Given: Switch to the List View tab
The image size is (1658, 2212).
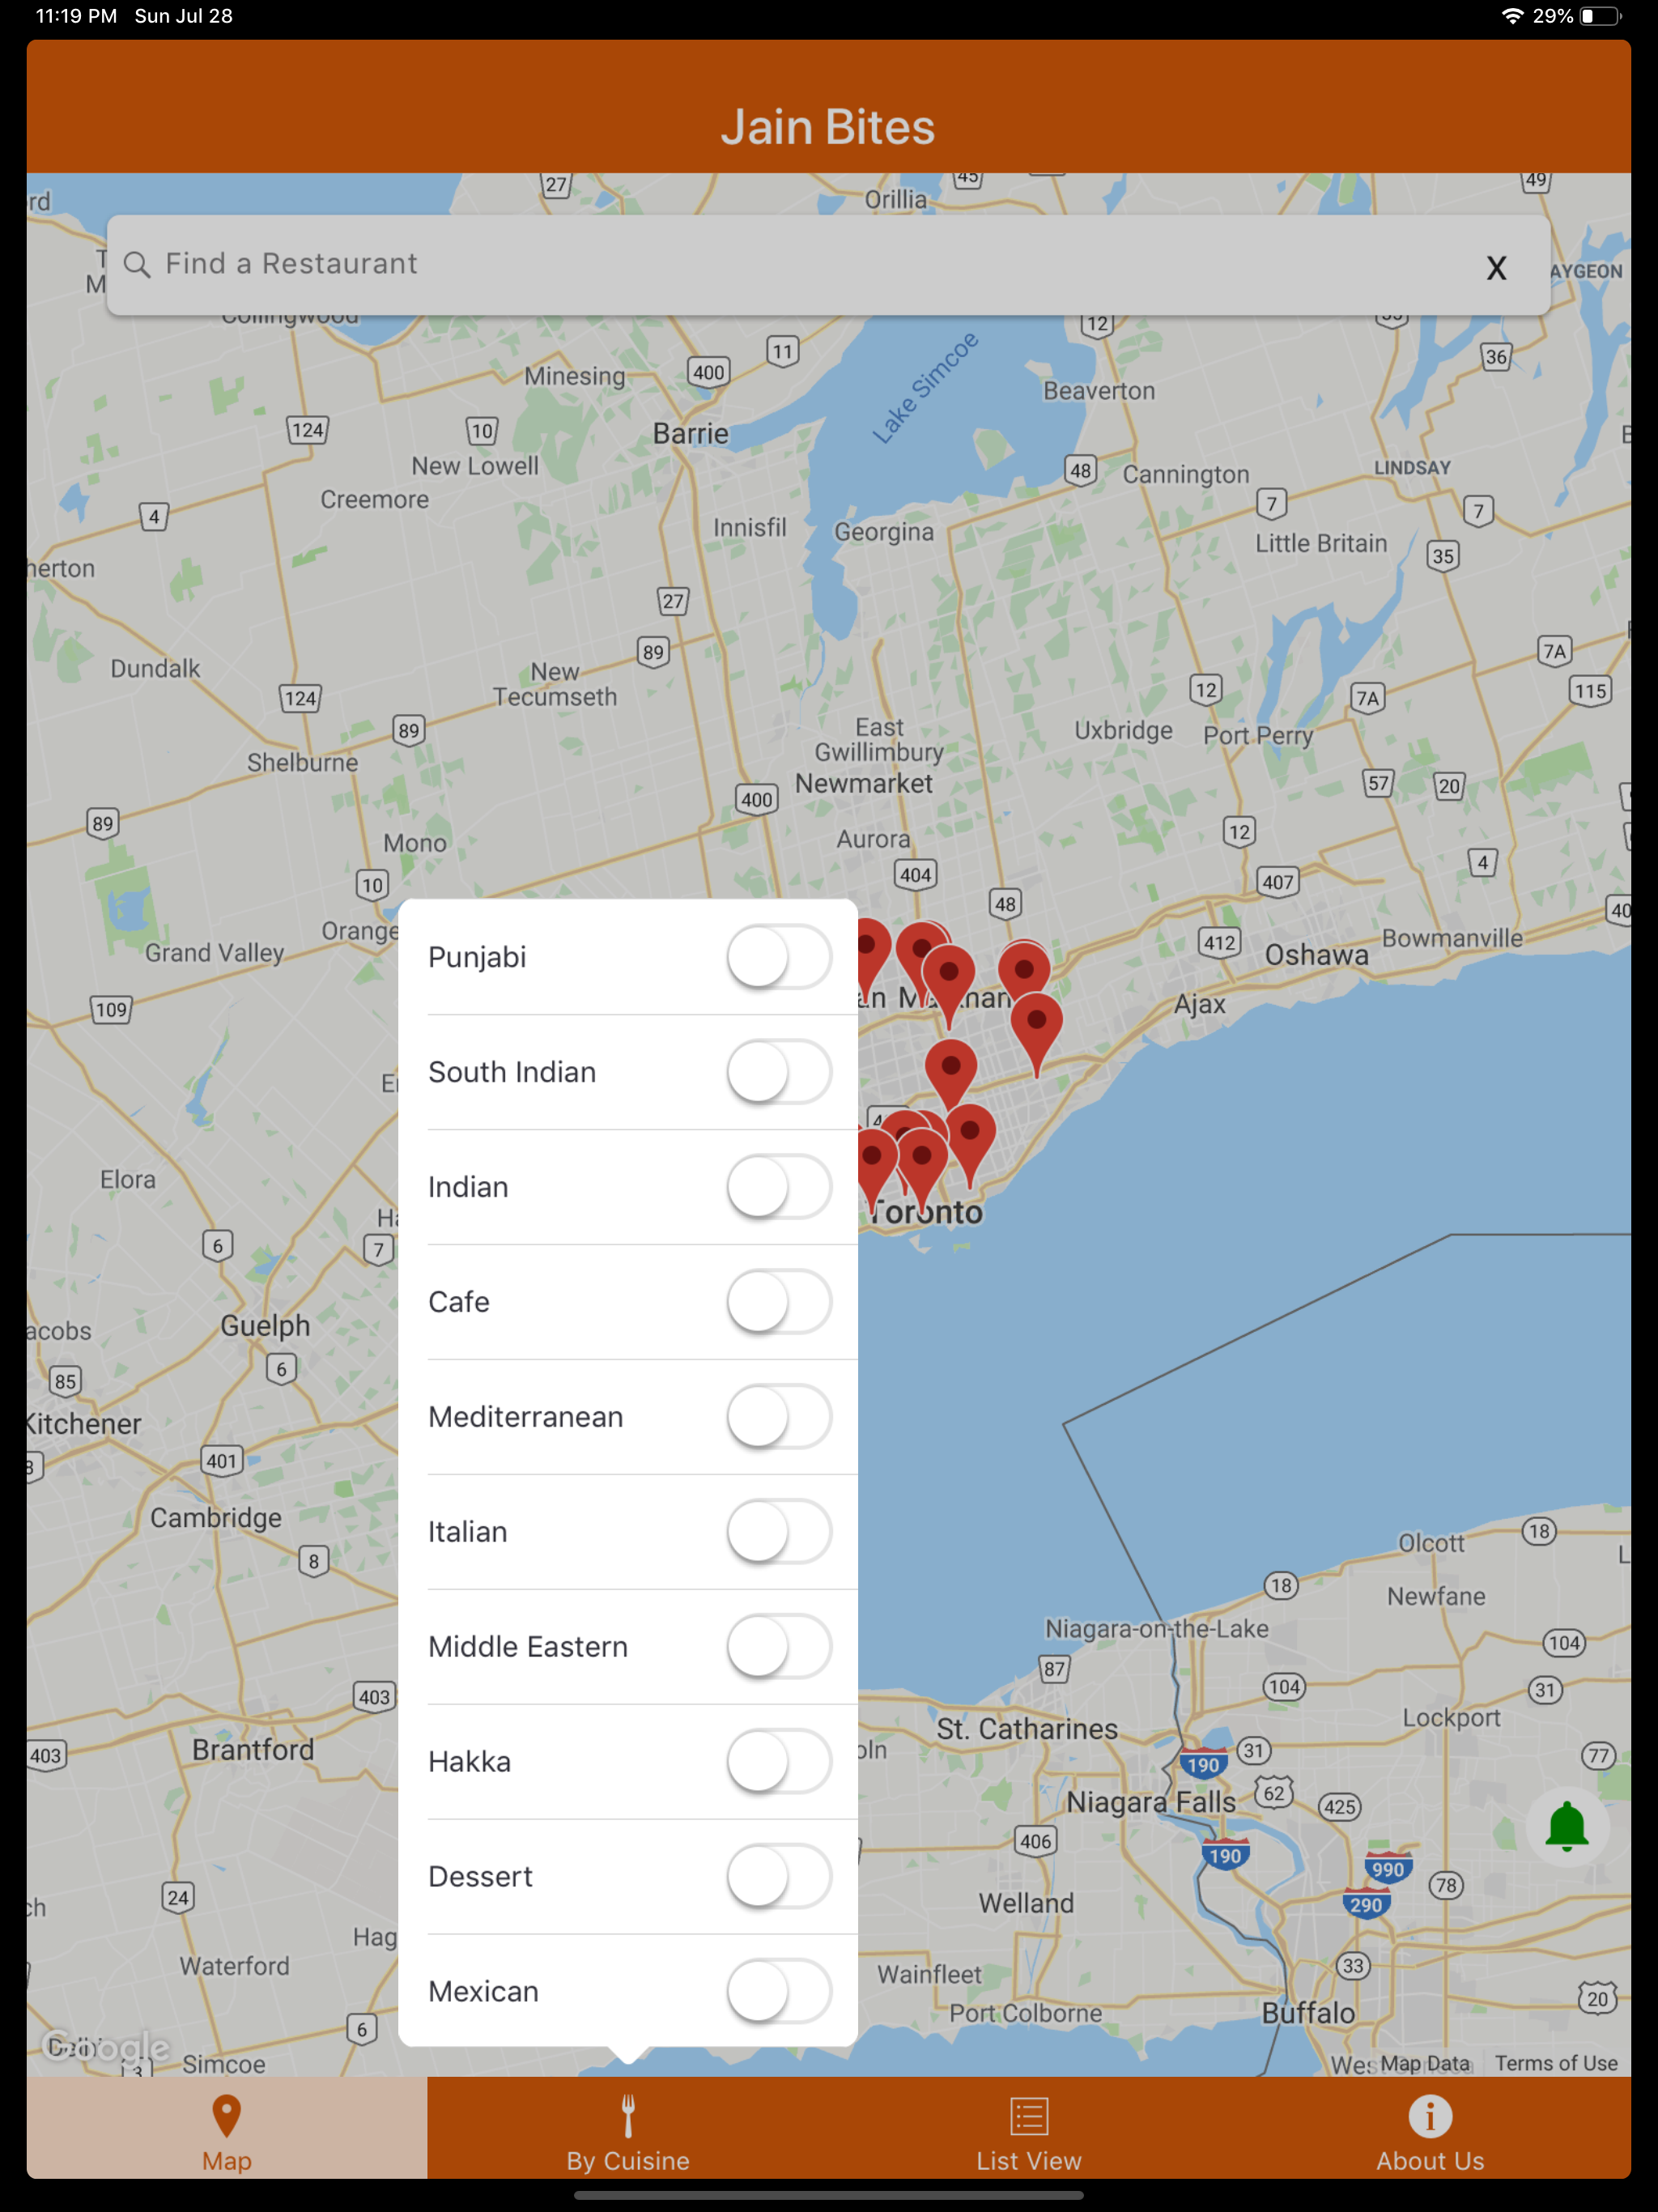Looking at the screenshot, I should pos(1029,2129).
